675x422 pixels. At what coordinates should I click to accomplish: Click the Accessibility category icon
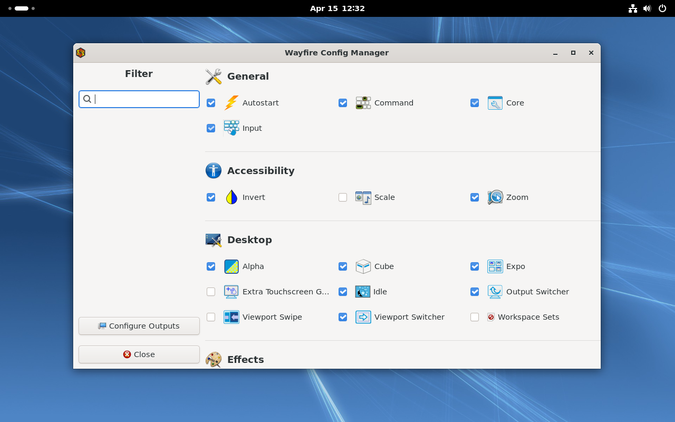(214, 171)
